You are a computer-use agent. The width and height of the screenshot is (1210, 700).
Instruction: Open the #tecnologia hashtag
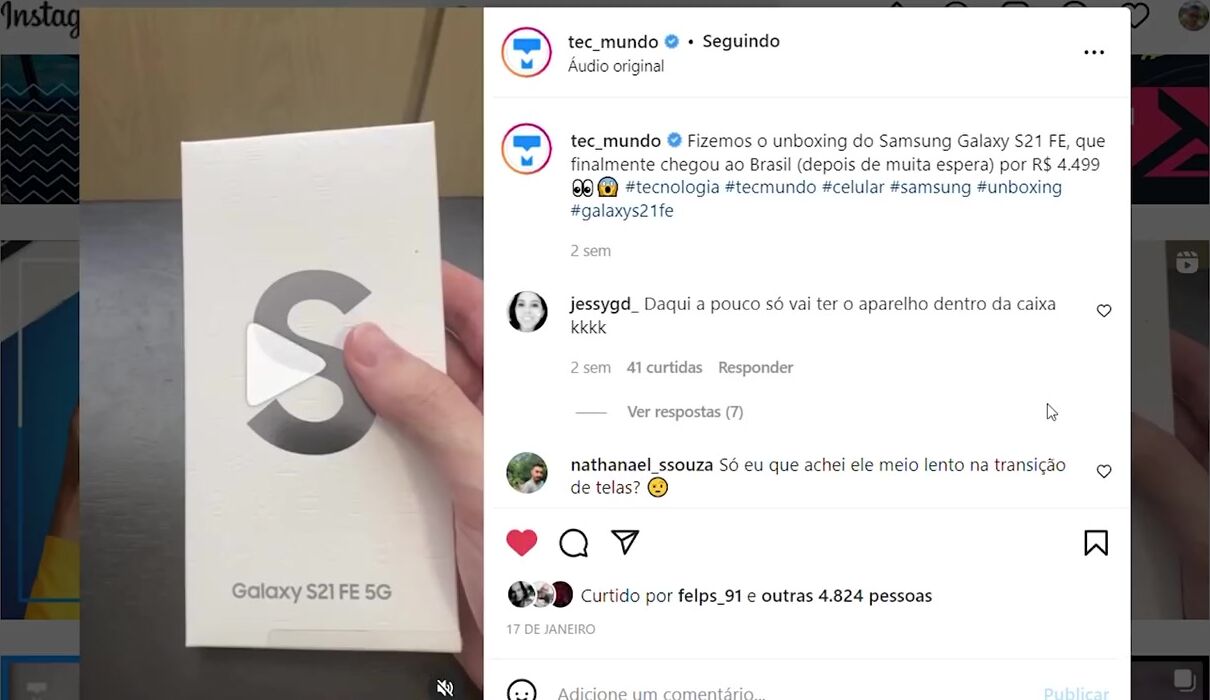[672, 187]
